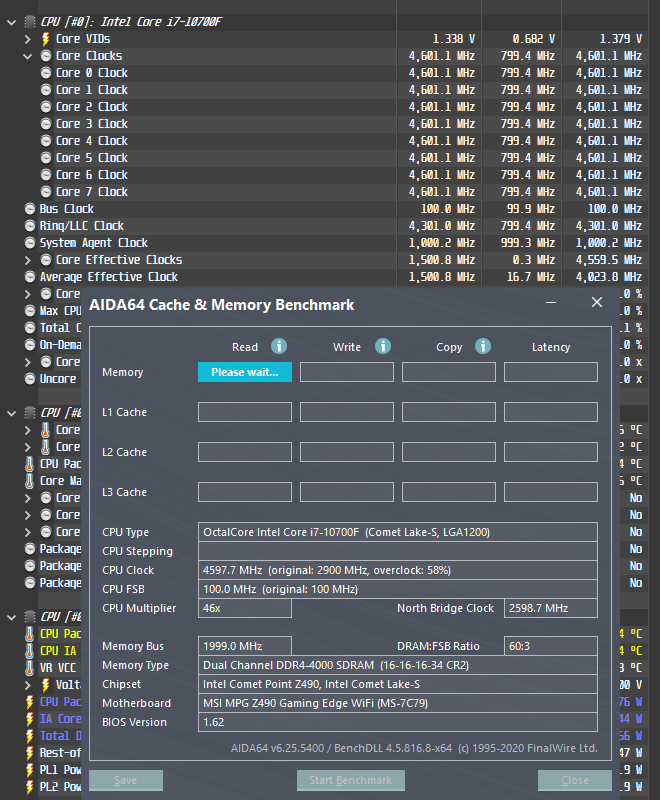Click the Copy info icon

483,346
